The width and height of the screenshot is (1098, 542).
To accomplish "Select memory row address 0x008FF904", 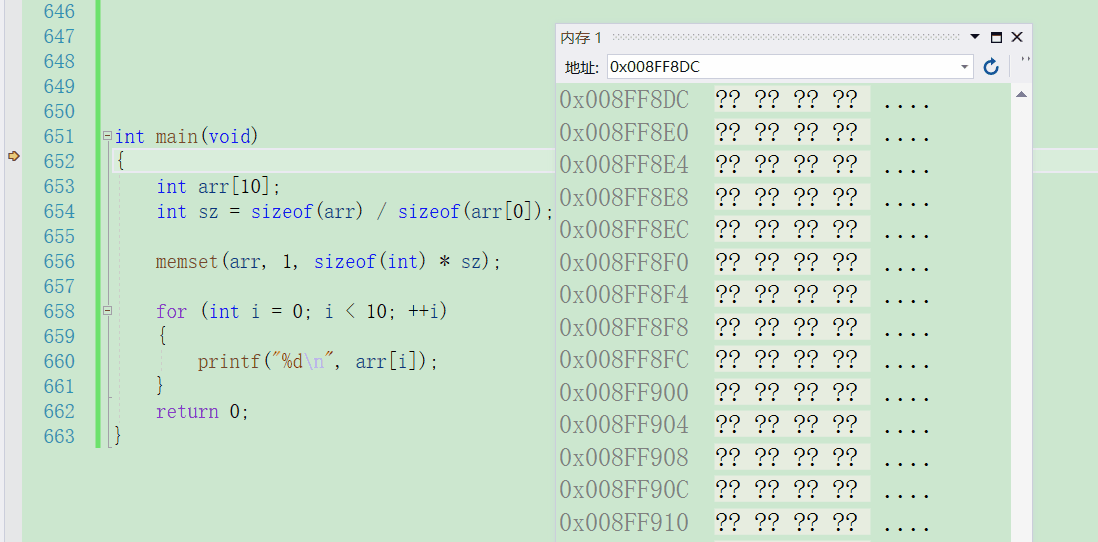I will pyautogui.click(x=624, y=425).
